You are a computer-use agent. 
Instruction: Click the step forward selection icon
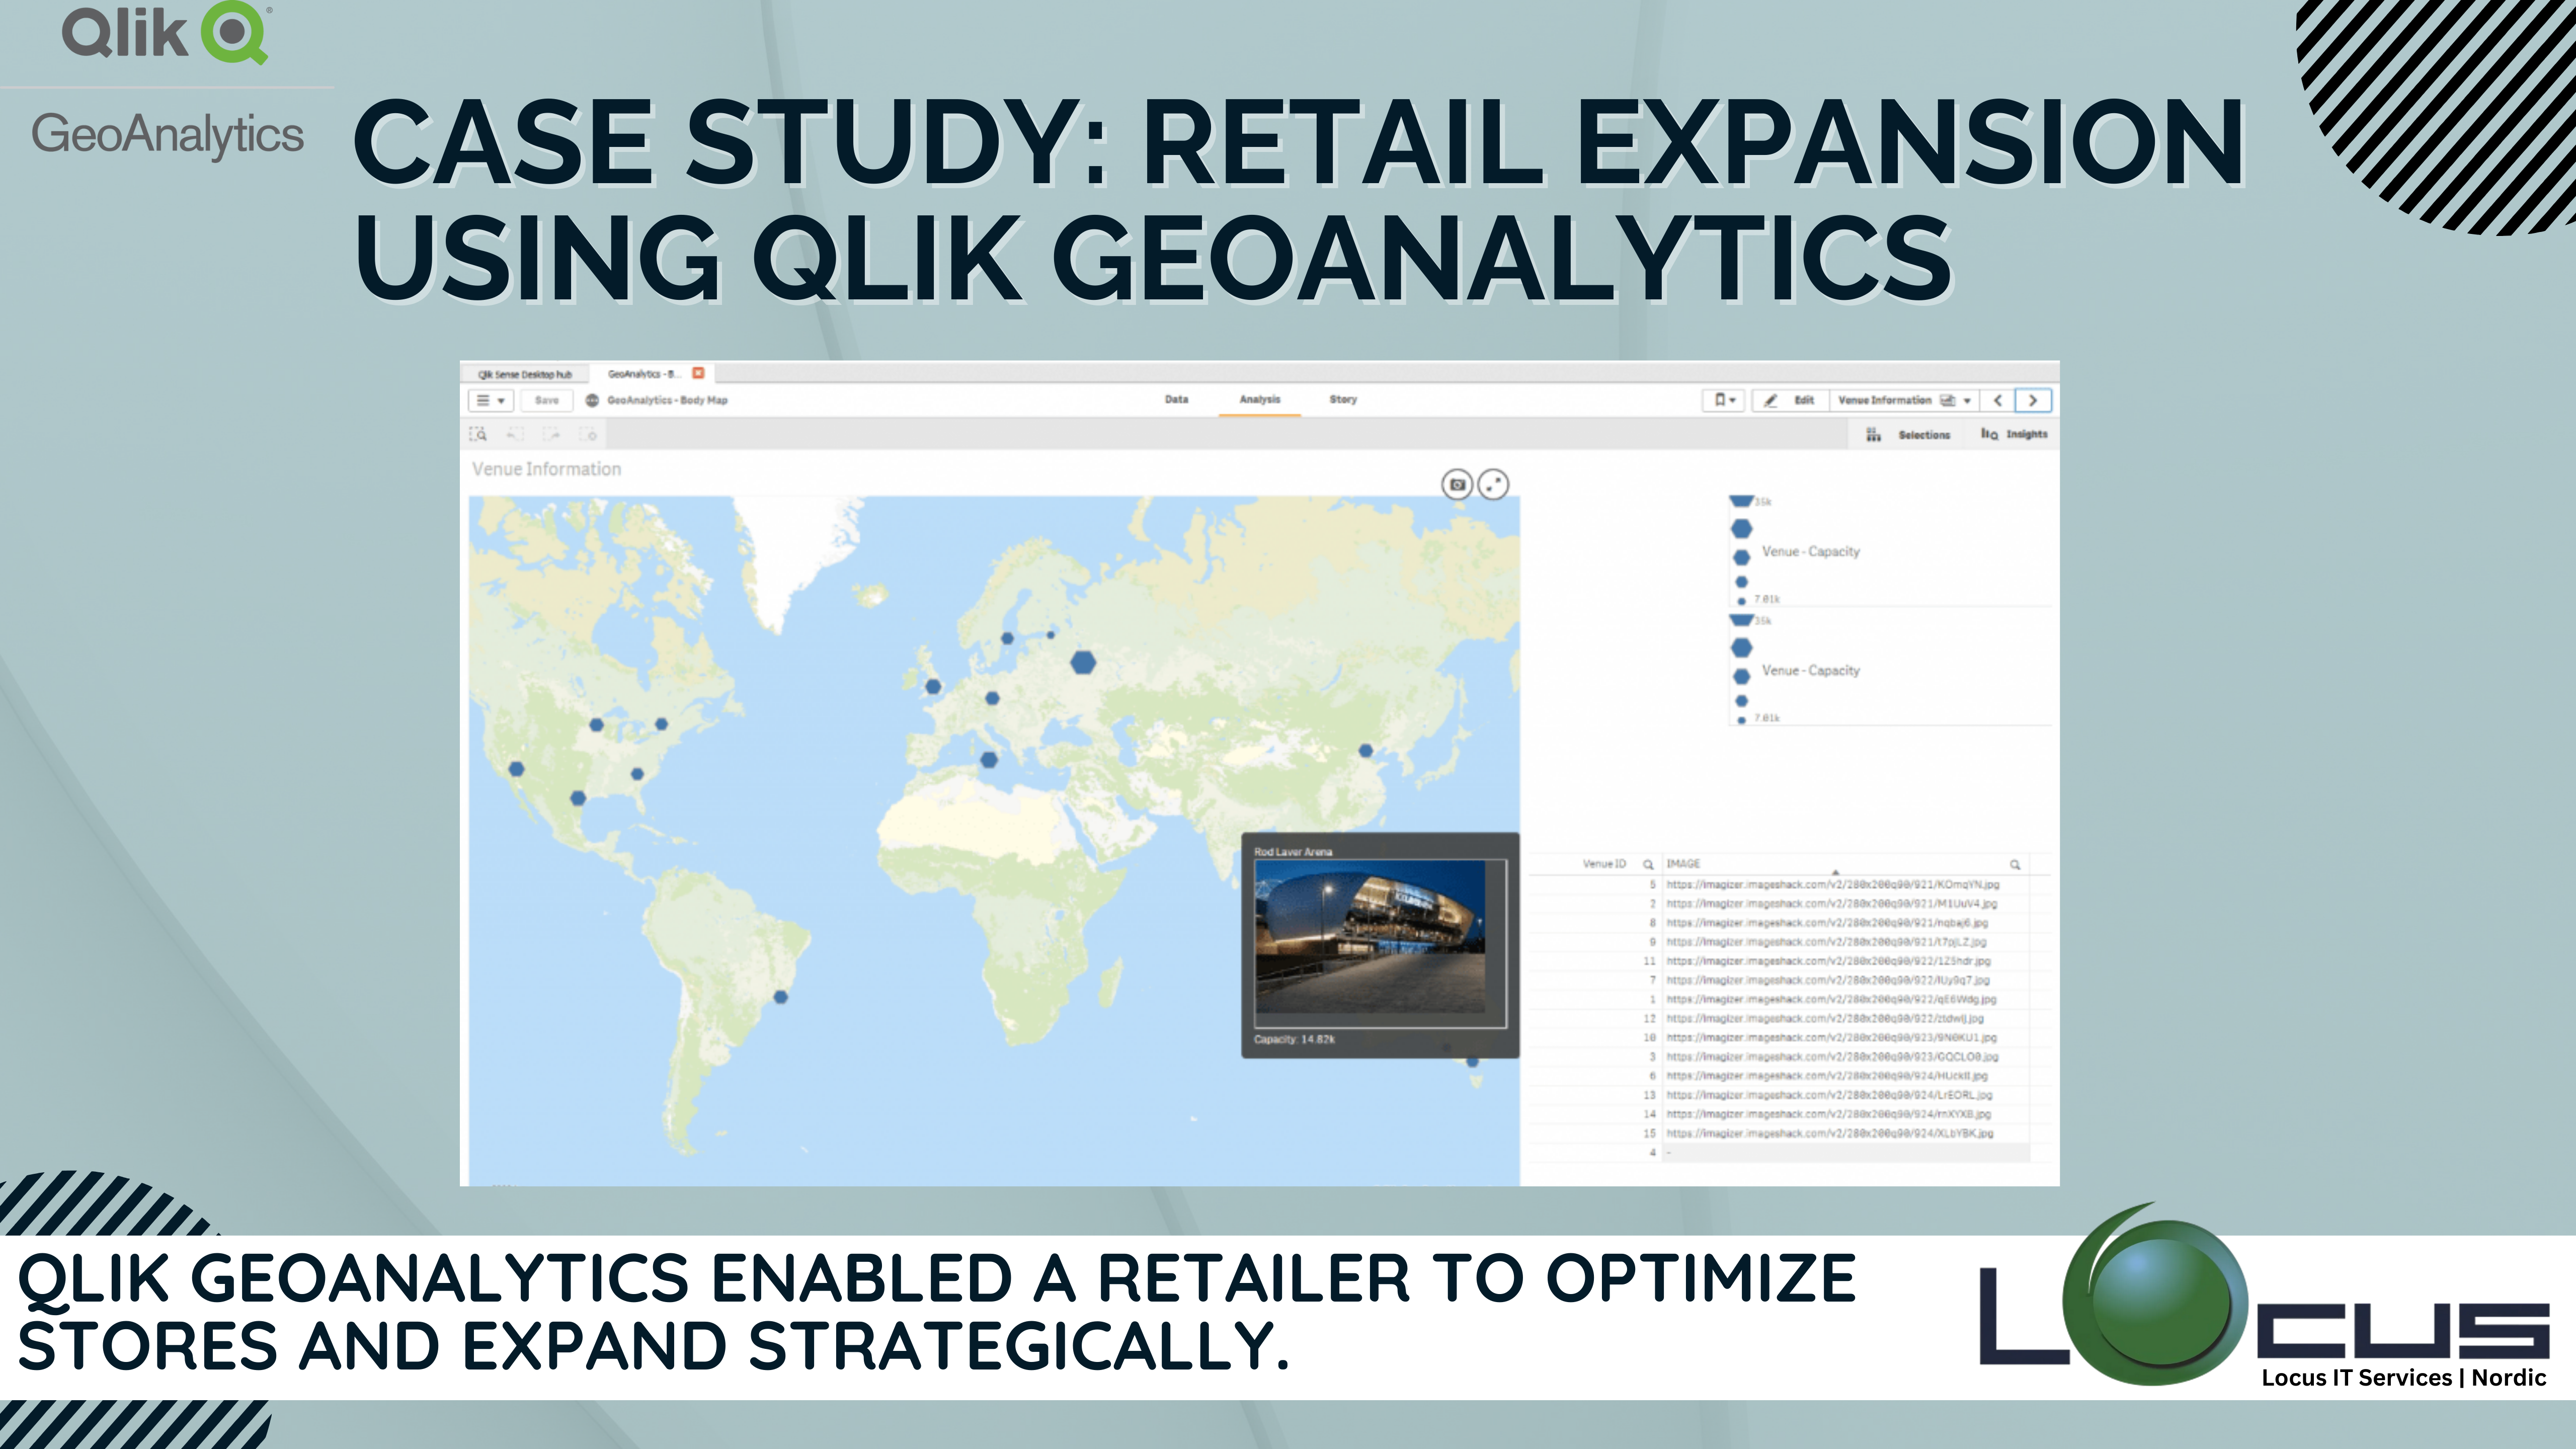coord(551,434)
